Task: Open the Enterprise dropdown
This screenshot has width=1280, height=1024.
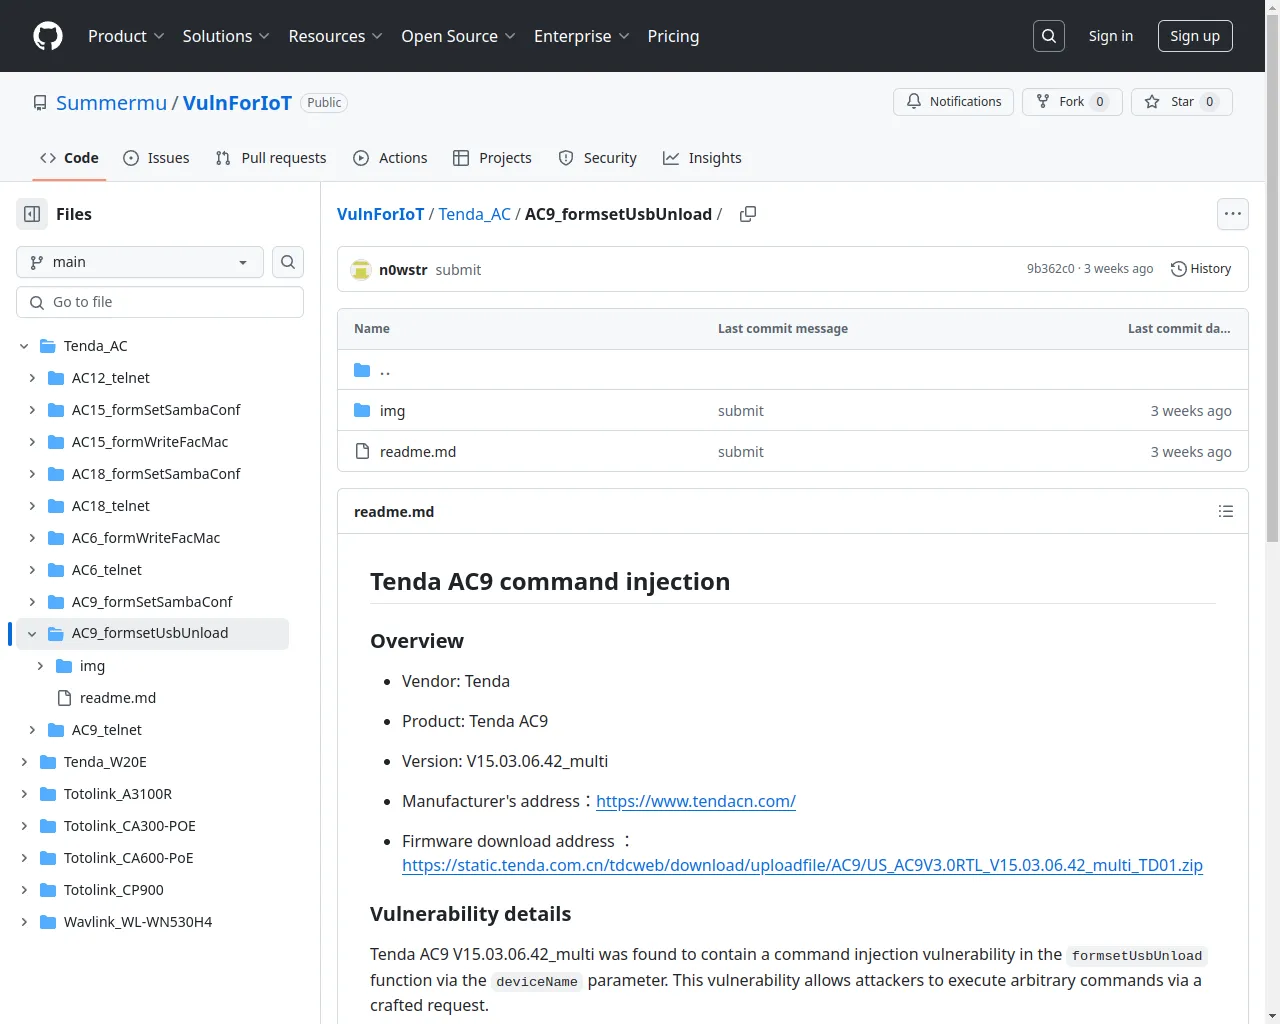Action: coord(581,36)
